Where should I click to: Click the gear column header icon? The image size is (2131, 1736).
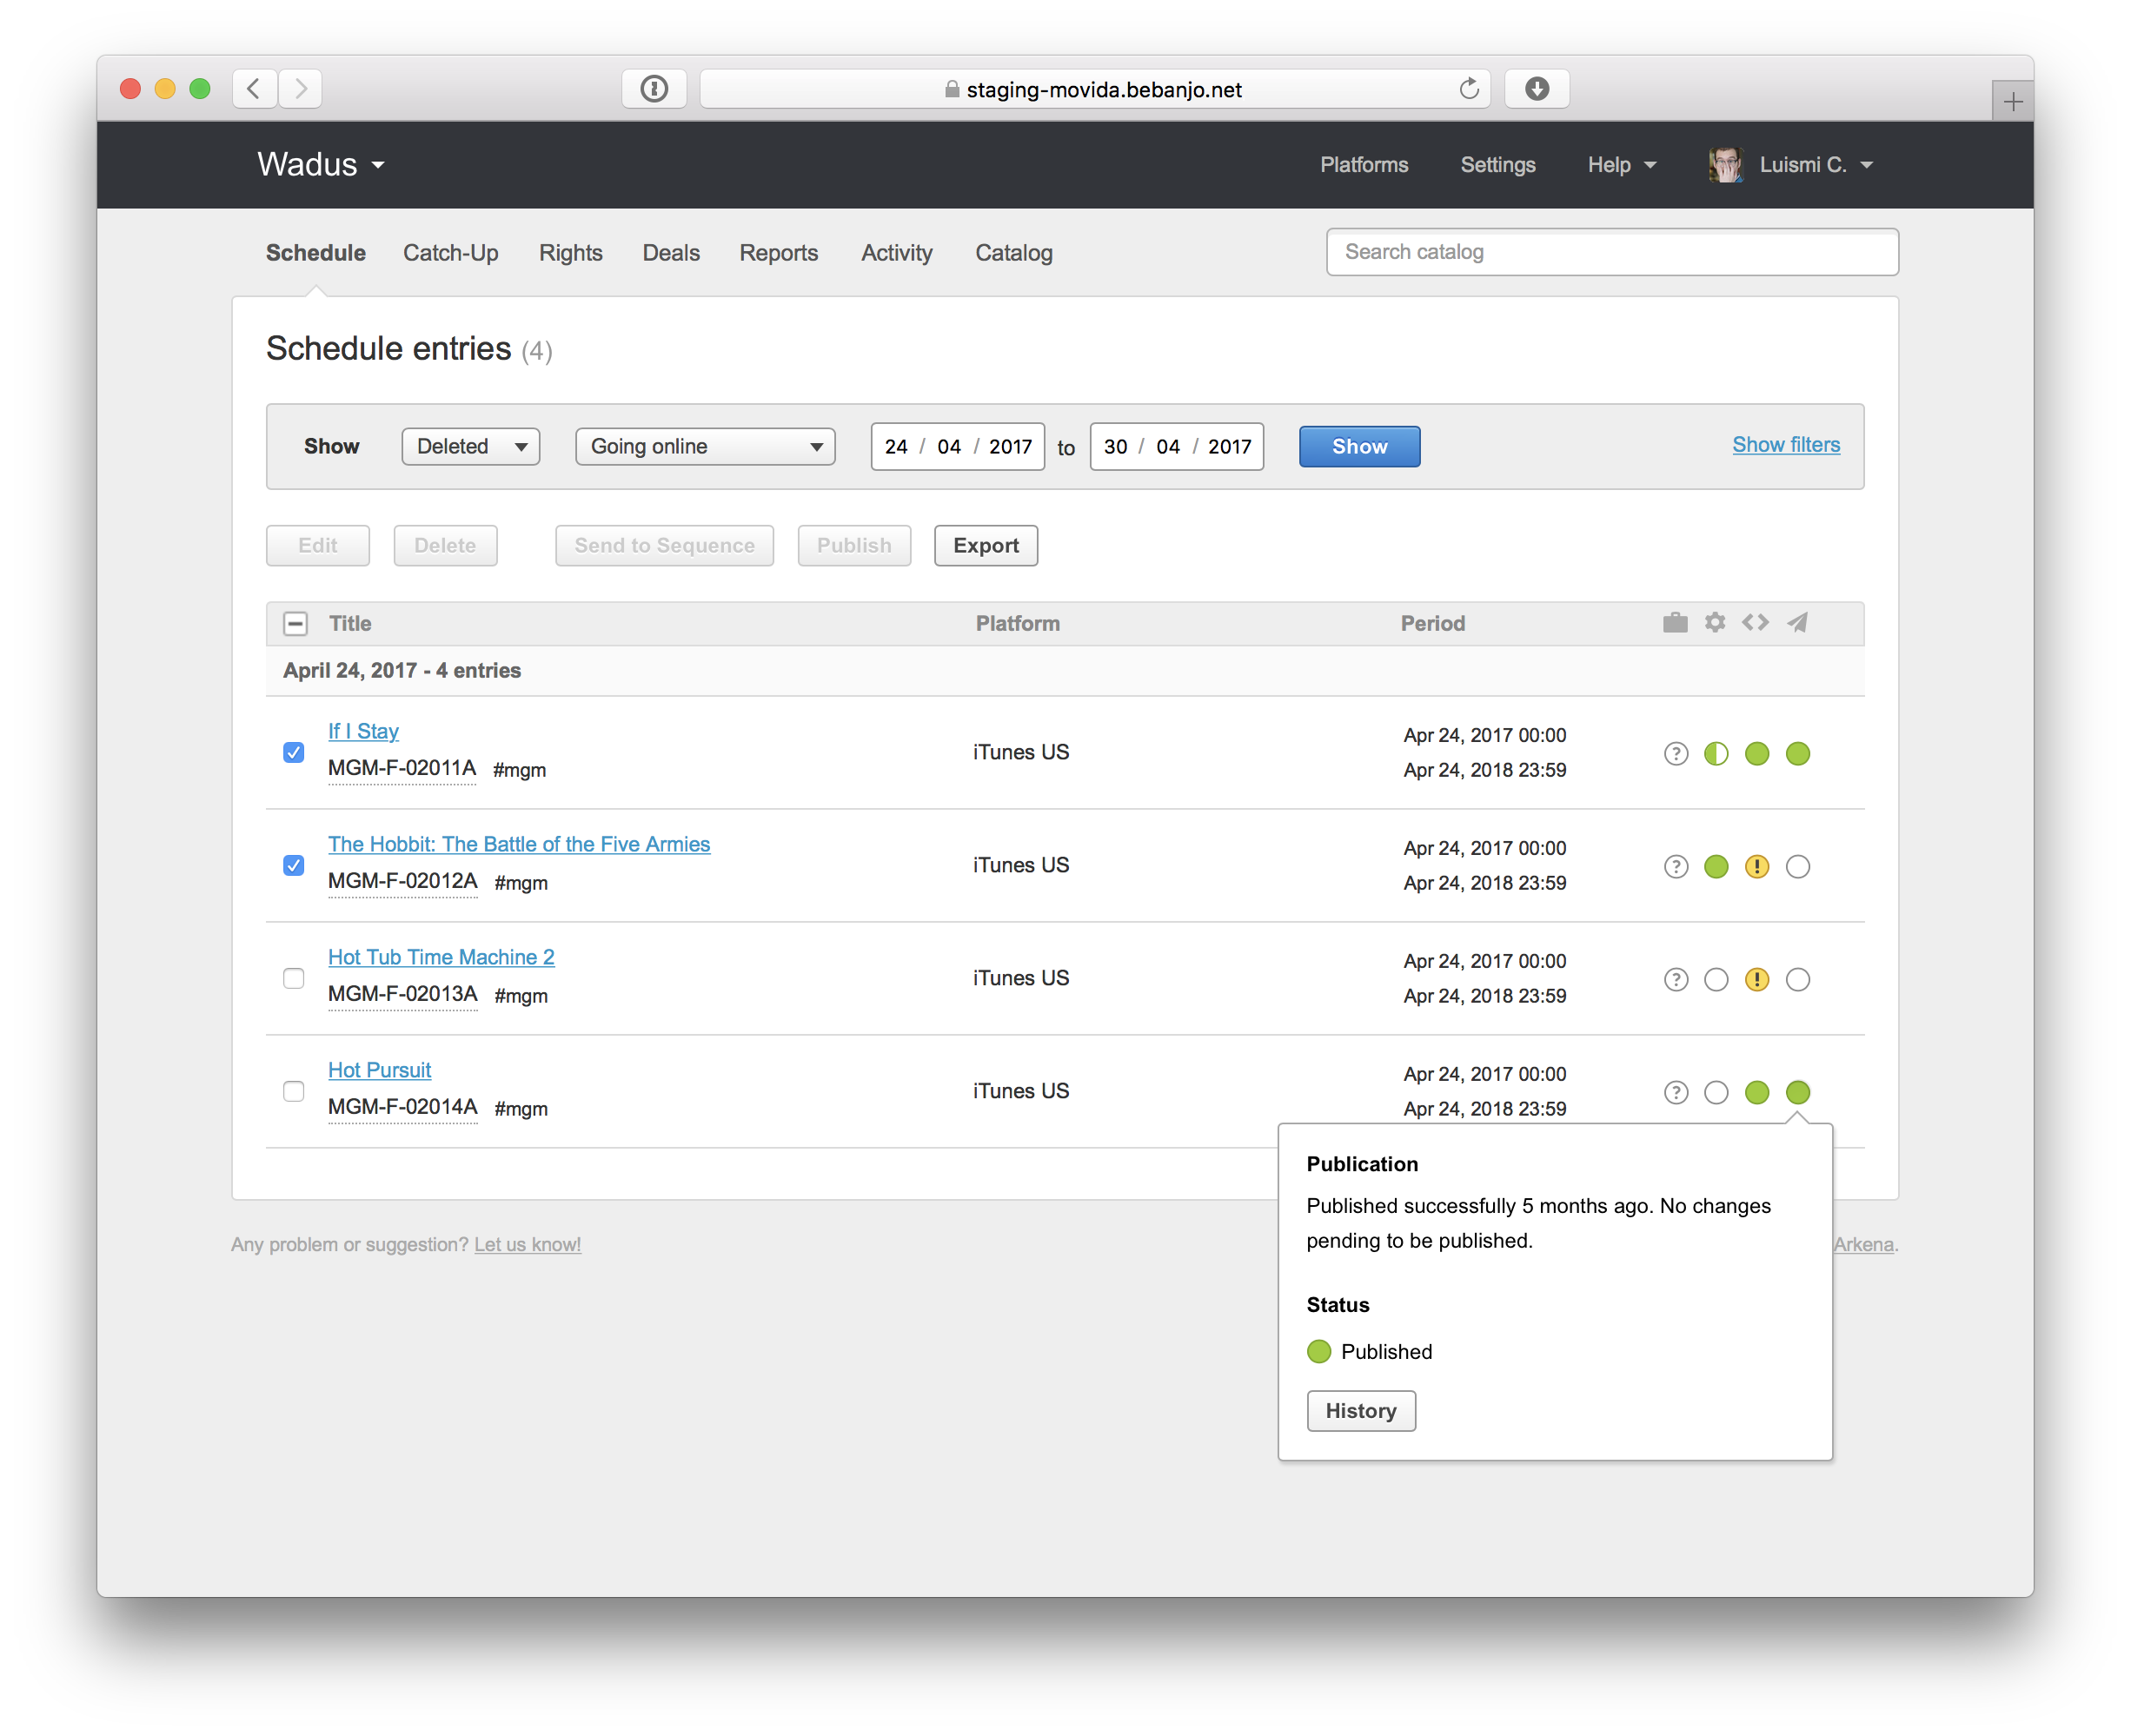click(1715, 623)
